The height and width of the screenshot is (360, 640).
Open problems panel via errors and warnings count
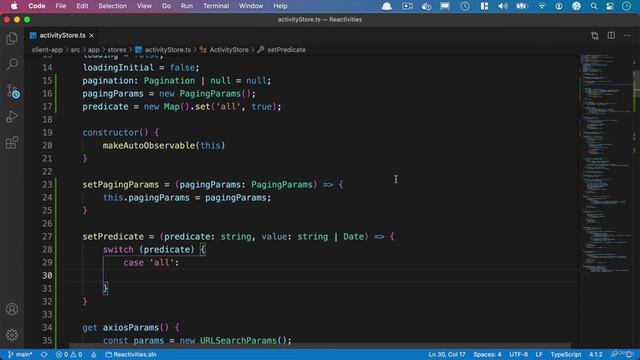point(69,354)
